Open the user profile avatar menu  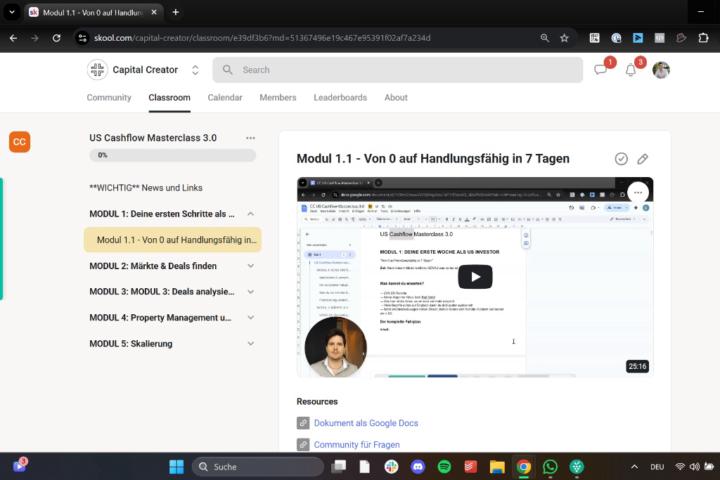coord(661,70)
